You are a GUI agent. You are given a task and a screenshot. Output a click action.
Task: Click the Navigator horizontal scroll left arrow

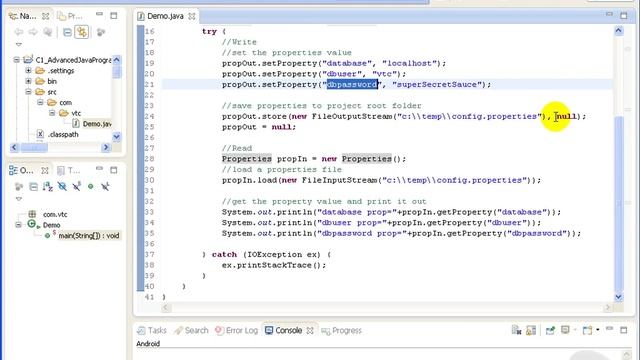pos(14,147)
